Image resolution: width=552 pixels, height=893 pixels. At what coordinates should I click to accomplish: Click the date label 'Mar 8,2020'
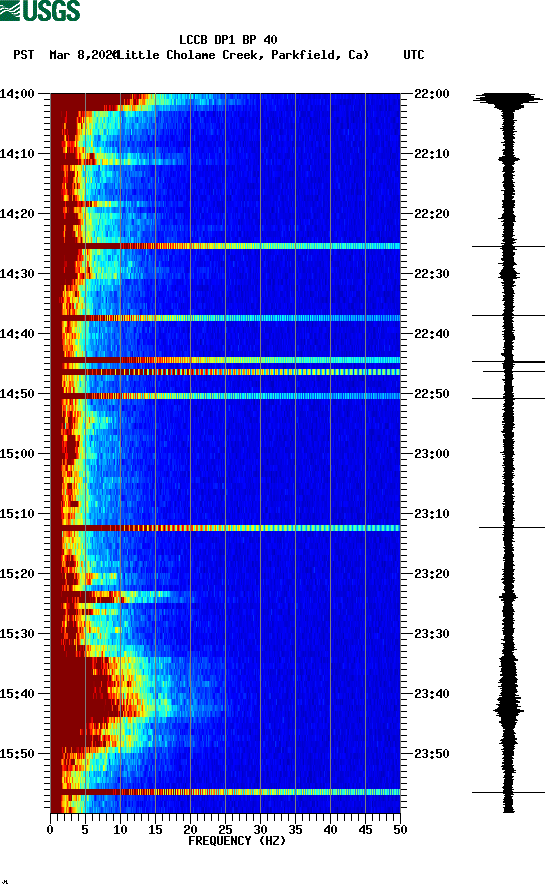click(84, 55)
